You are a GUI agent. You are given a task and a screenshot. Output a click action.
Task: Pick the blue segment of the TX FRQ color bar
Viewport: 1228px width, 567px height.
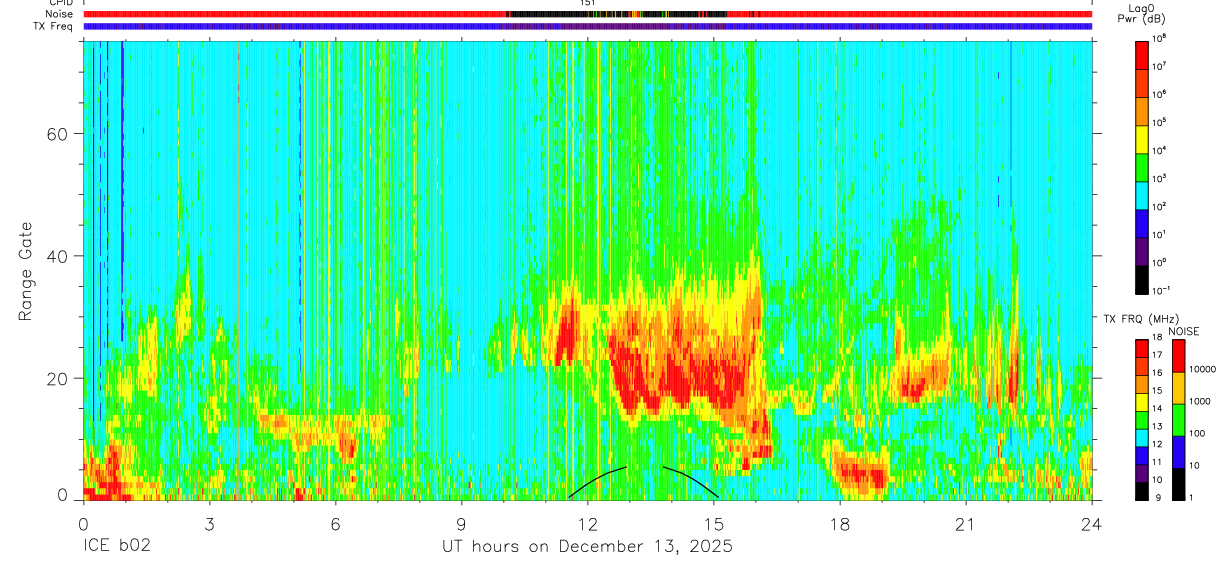pos(1141,455)
